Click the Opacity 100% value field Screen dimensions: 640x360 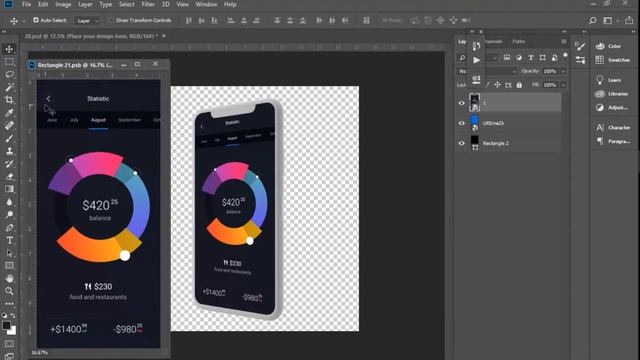[550, 71]
